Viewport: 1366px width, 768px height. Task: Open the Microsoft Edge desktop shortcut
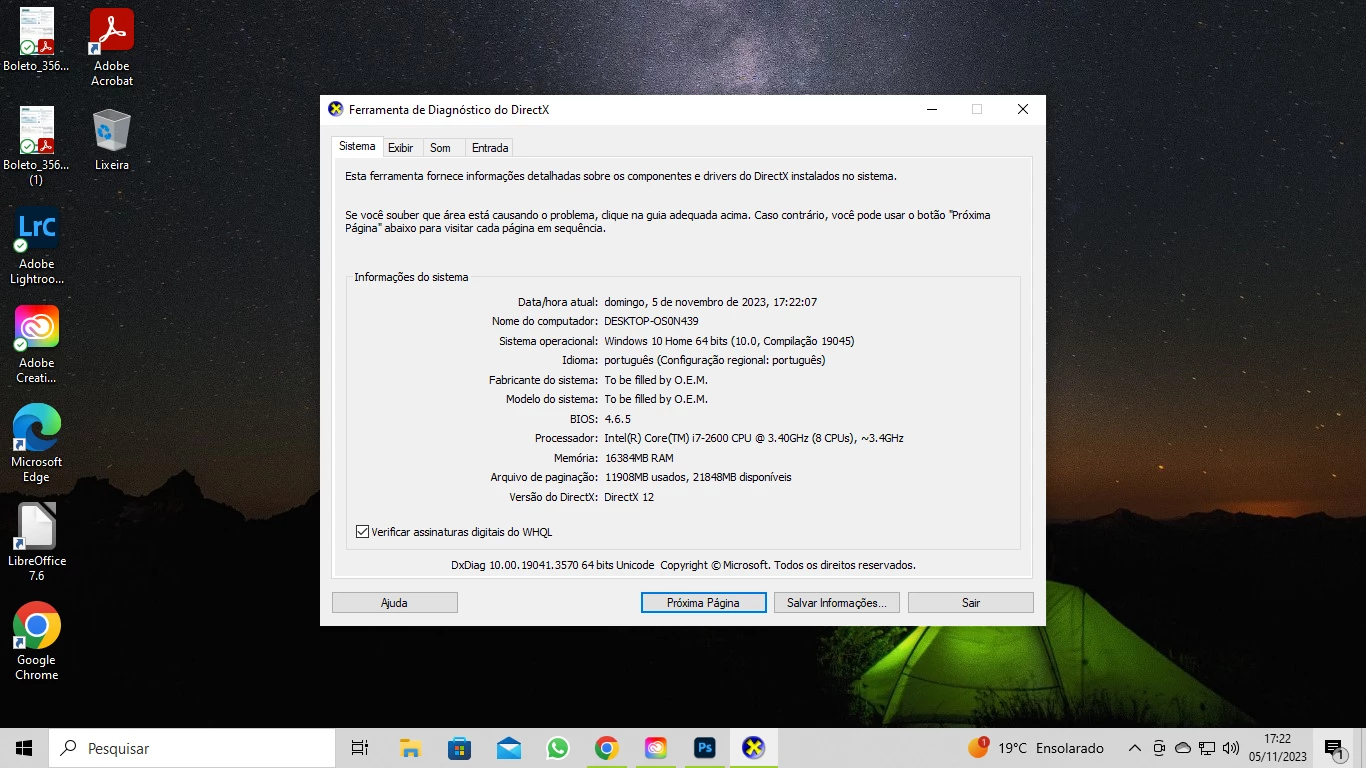tap(37, 443)
